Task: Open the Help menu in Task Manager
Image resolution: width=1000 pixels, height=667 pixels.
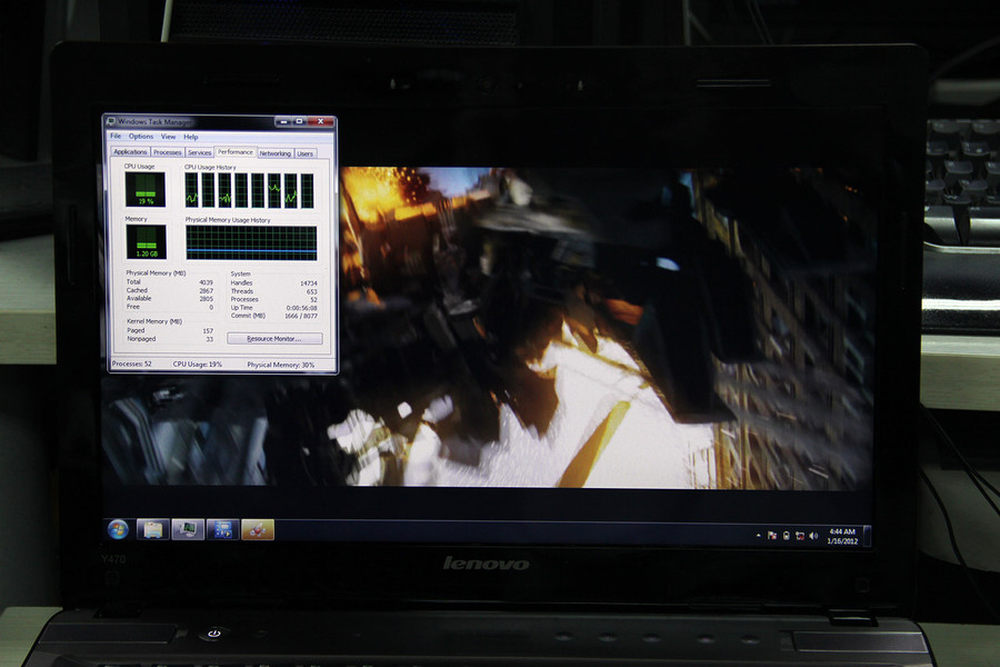Action: click(x=191, y=136)
